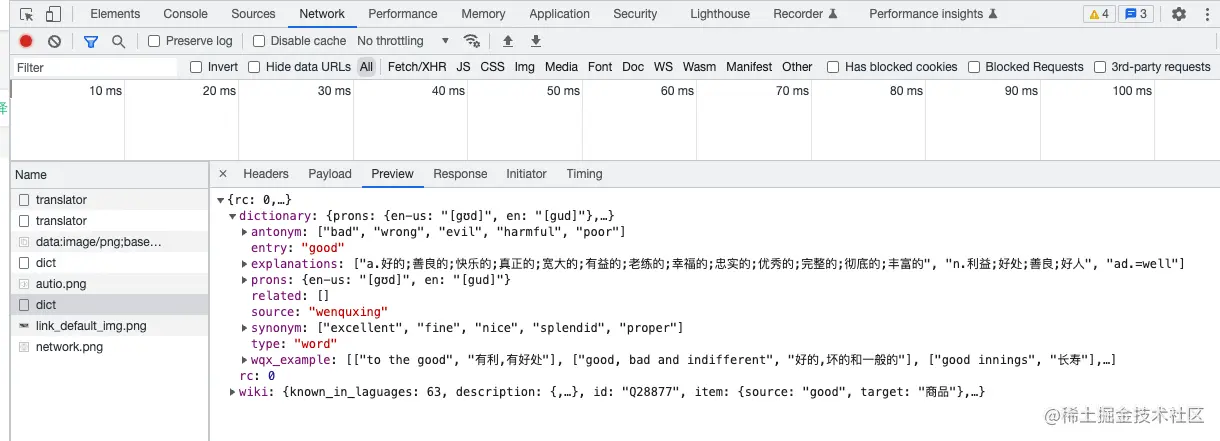Stop recording network log with red button
The image size is (1220, 441).
point(26,41)
